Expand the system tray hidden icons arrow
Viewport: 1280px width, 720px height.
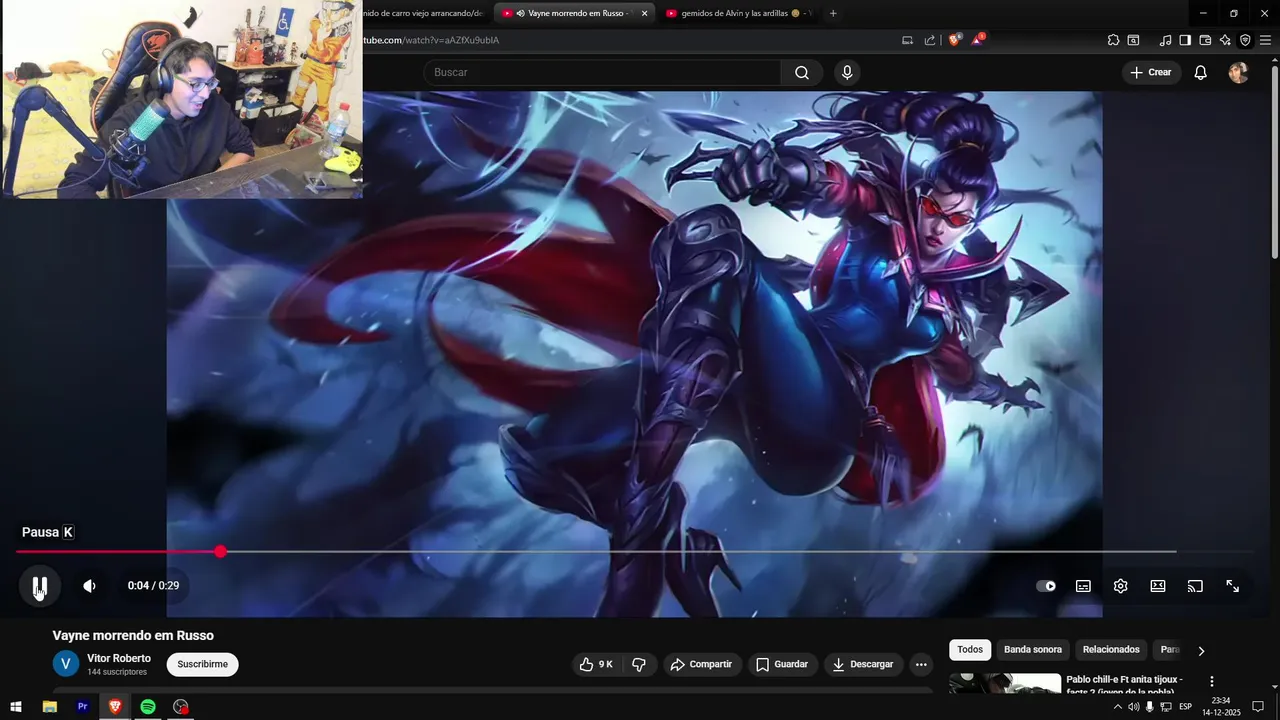1118,707
